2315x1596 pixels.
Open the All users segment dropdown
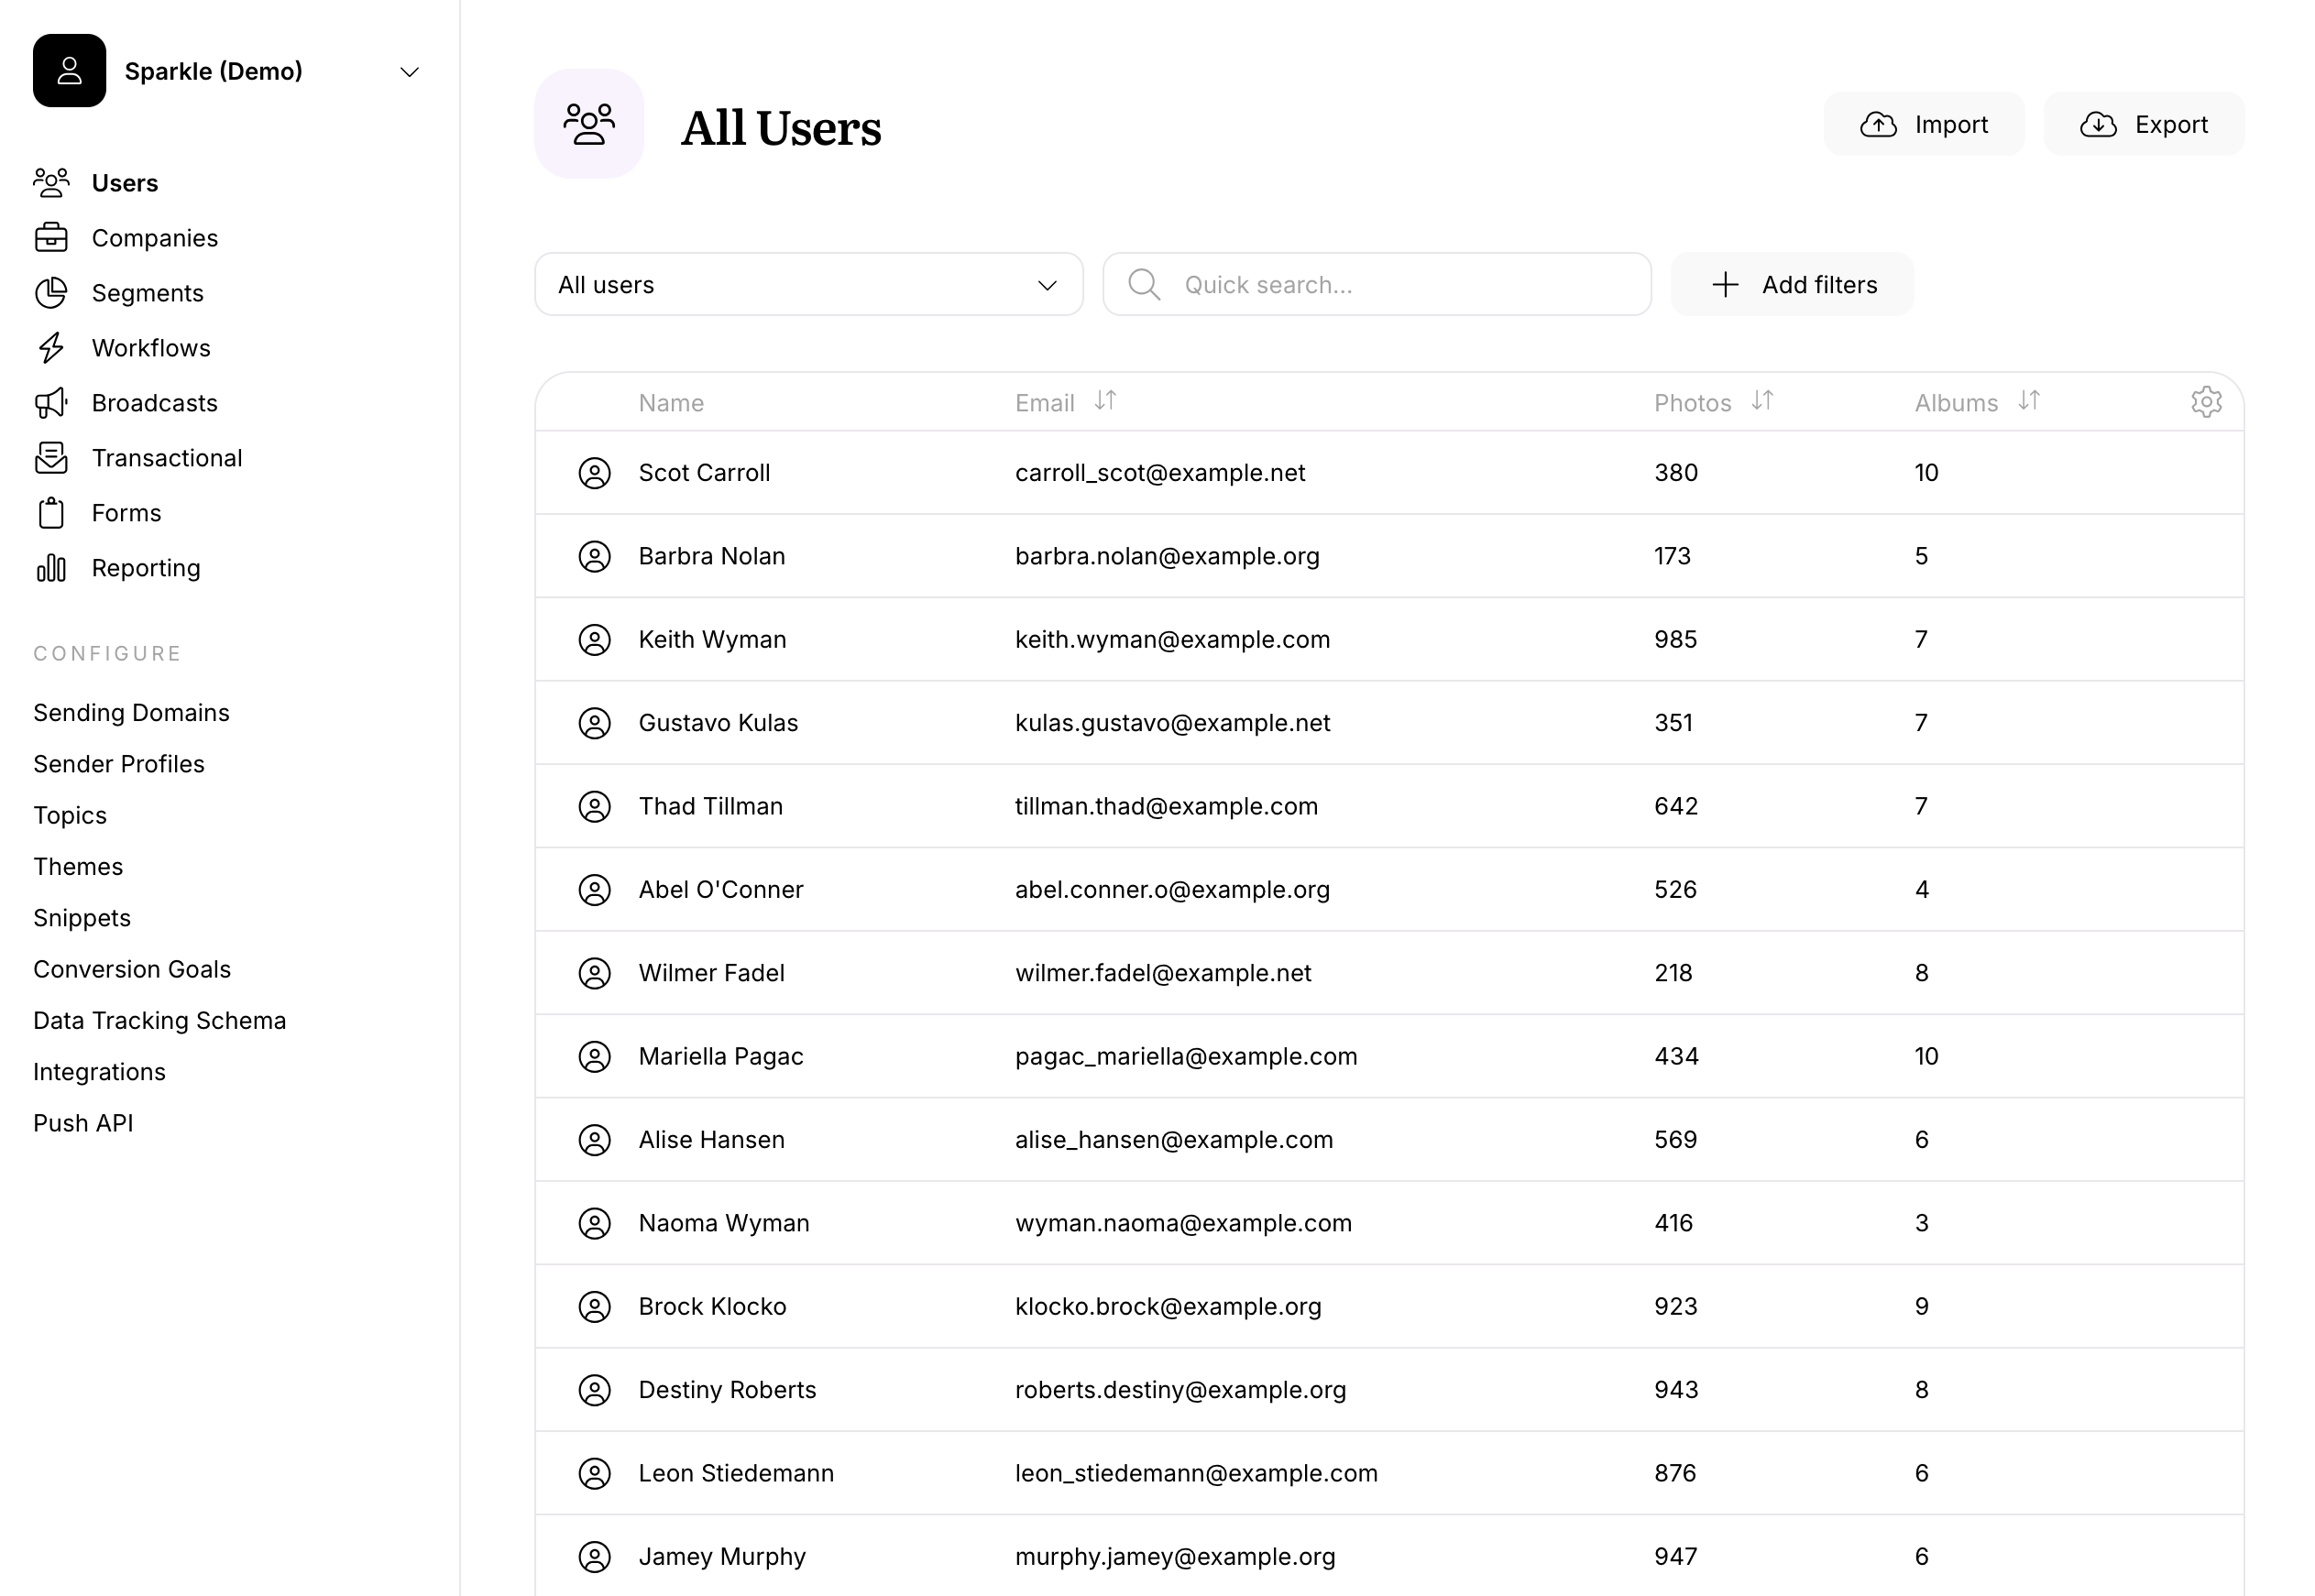808,285
